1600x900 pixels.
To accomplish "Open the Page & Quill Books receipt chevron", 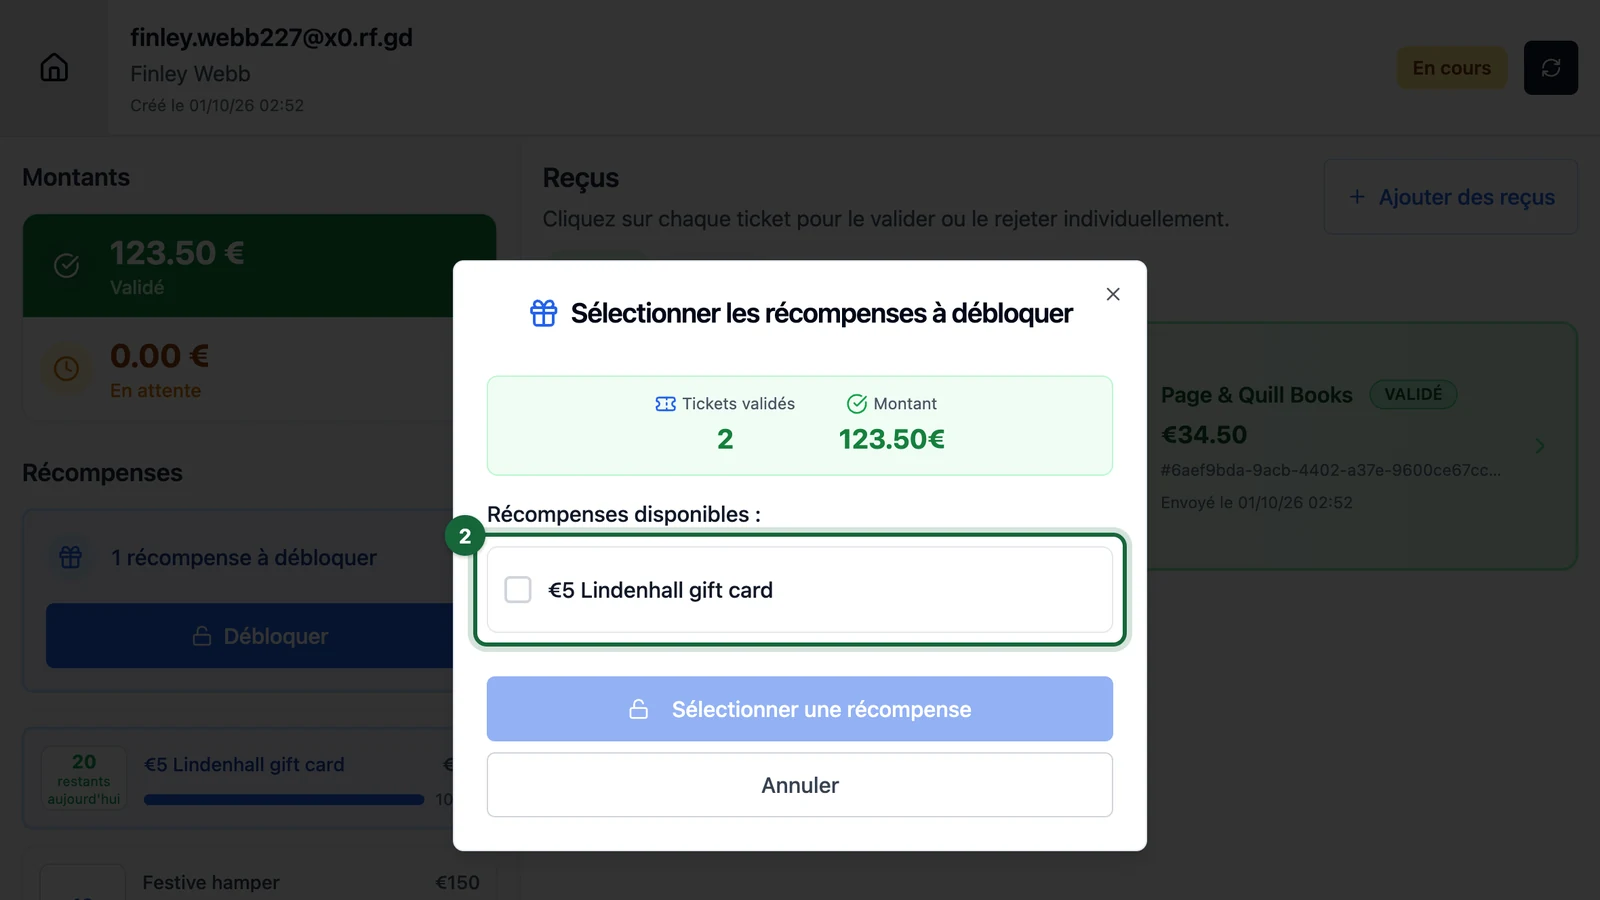I will coord(1540,446).
